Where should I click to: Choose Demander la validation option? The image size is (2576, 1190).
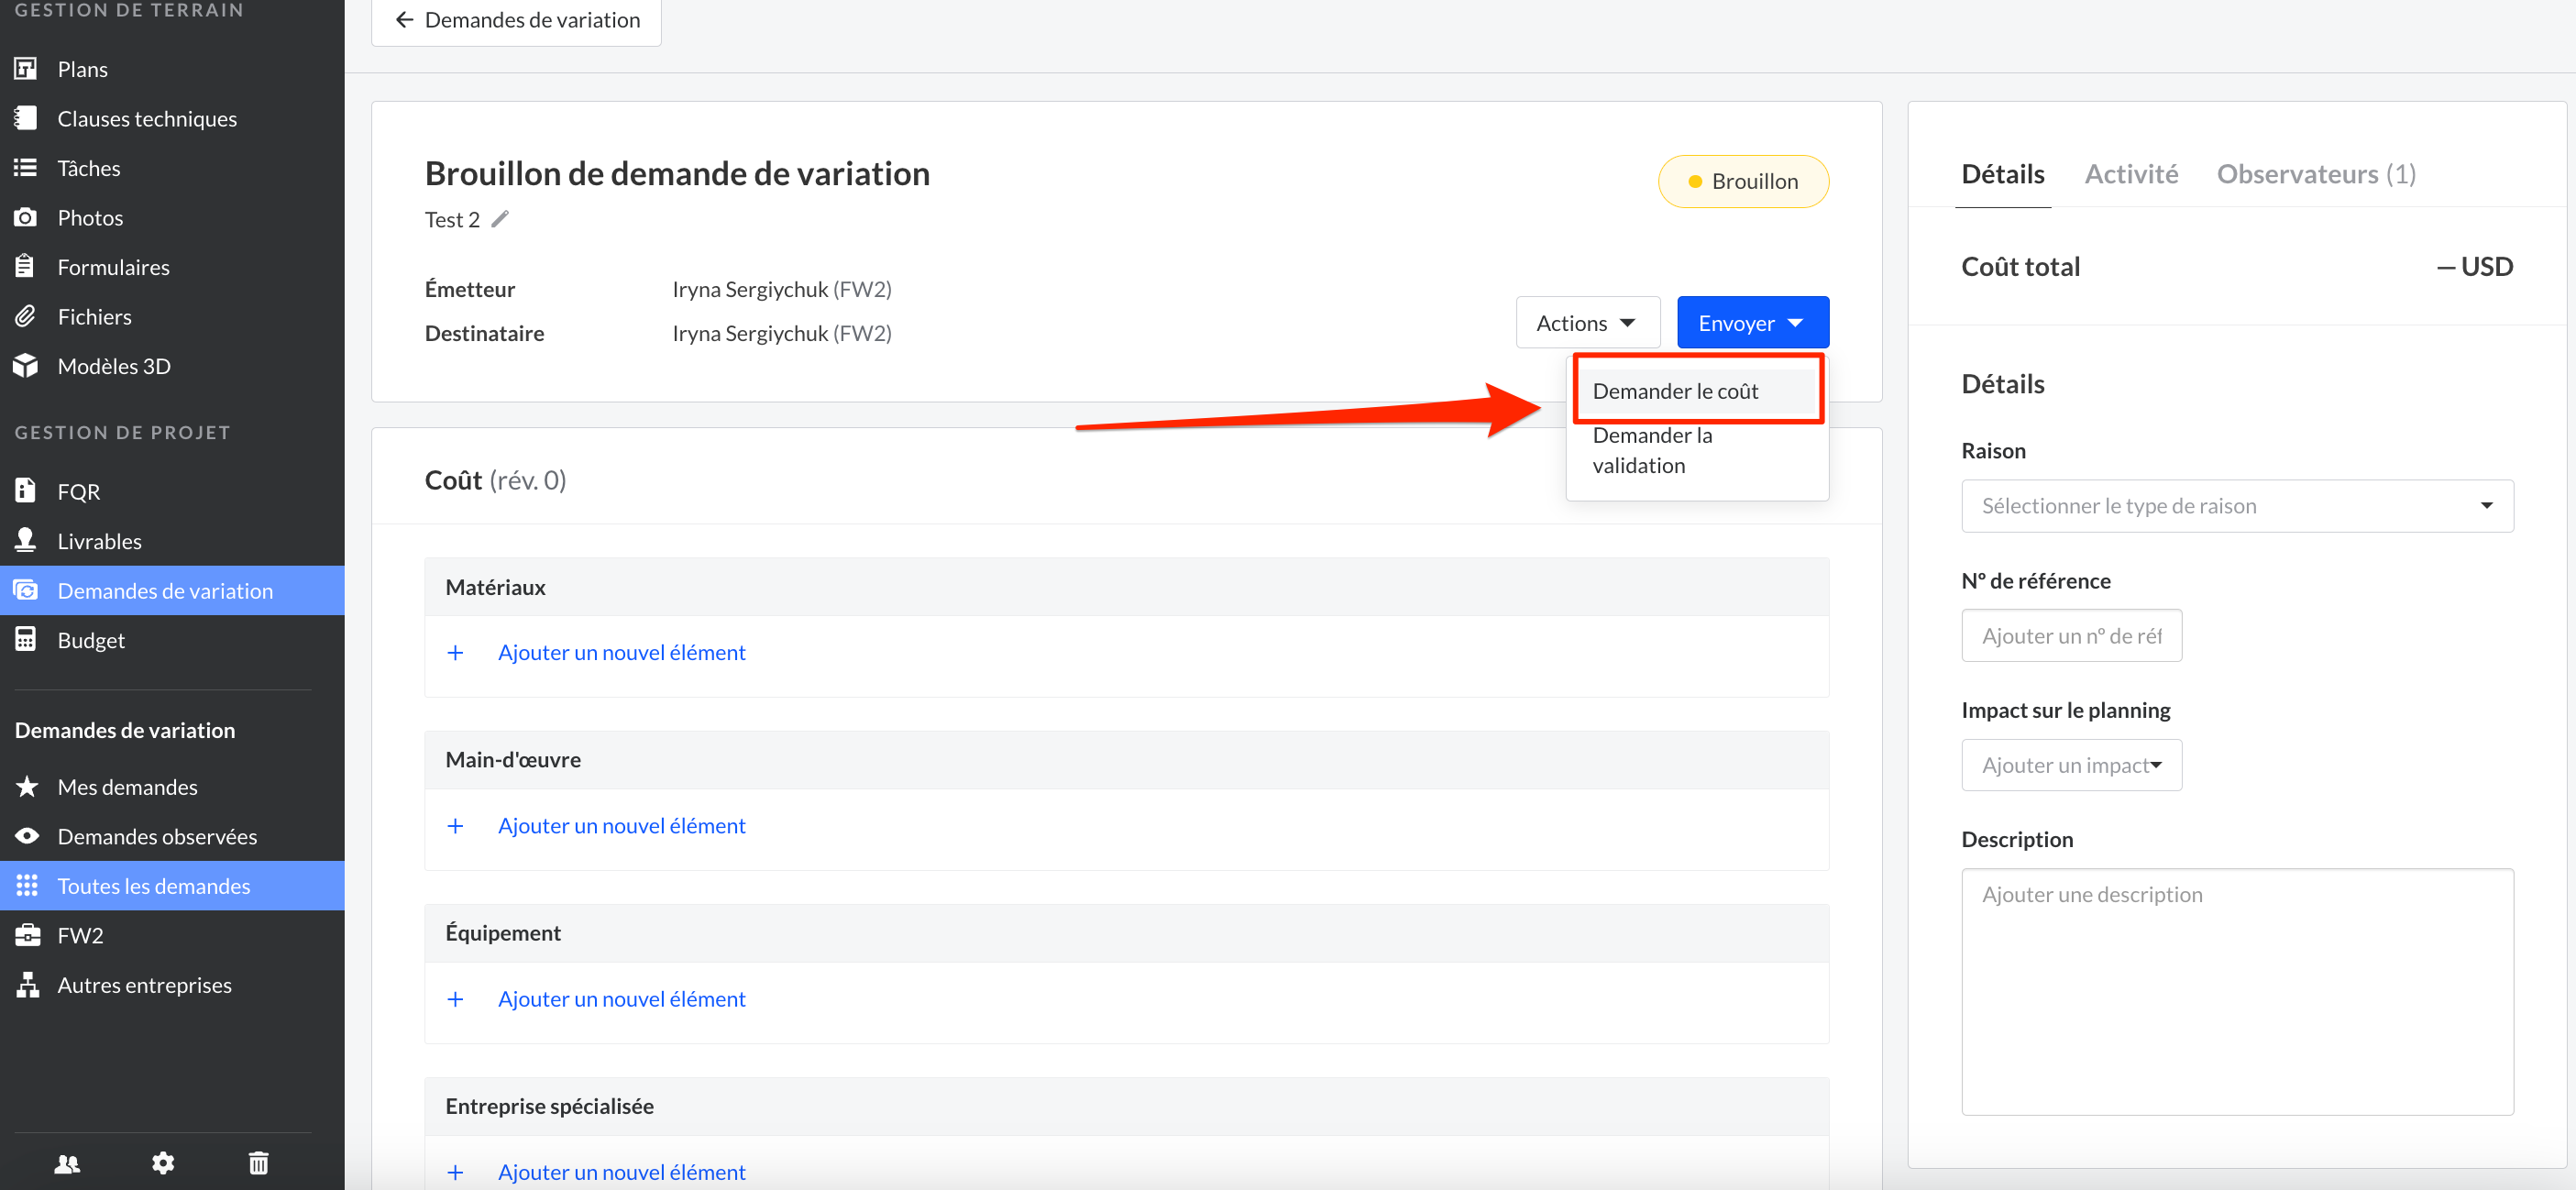(1652, 450)
